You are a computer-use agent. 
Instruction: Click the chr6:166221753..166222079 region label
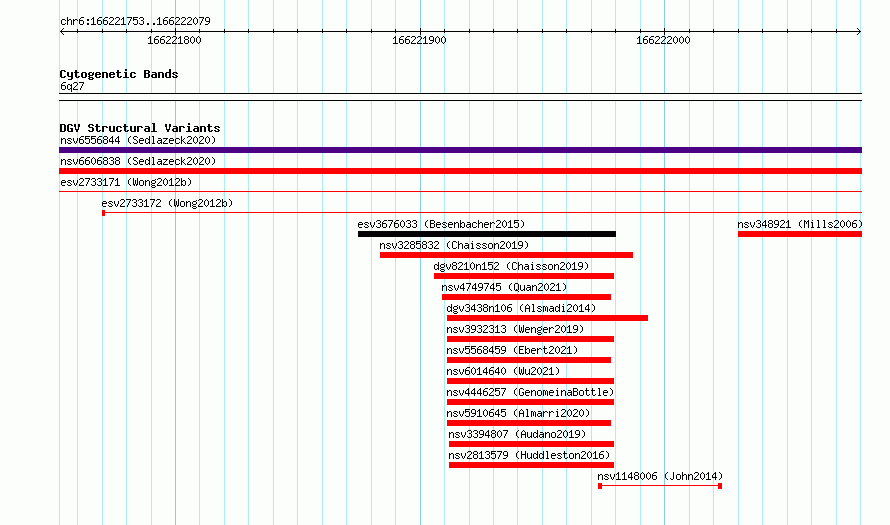(x=135, y=21)
